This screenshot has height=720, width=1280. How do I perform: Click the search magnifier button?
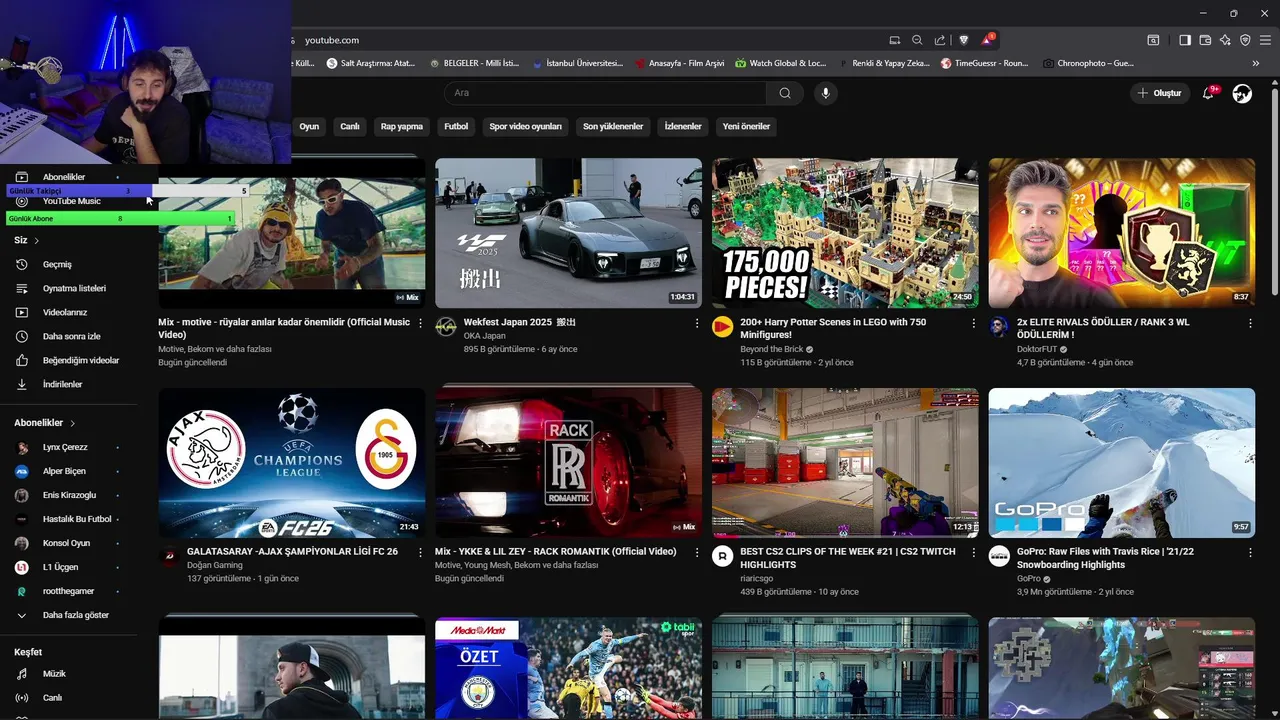click(785, 93)
